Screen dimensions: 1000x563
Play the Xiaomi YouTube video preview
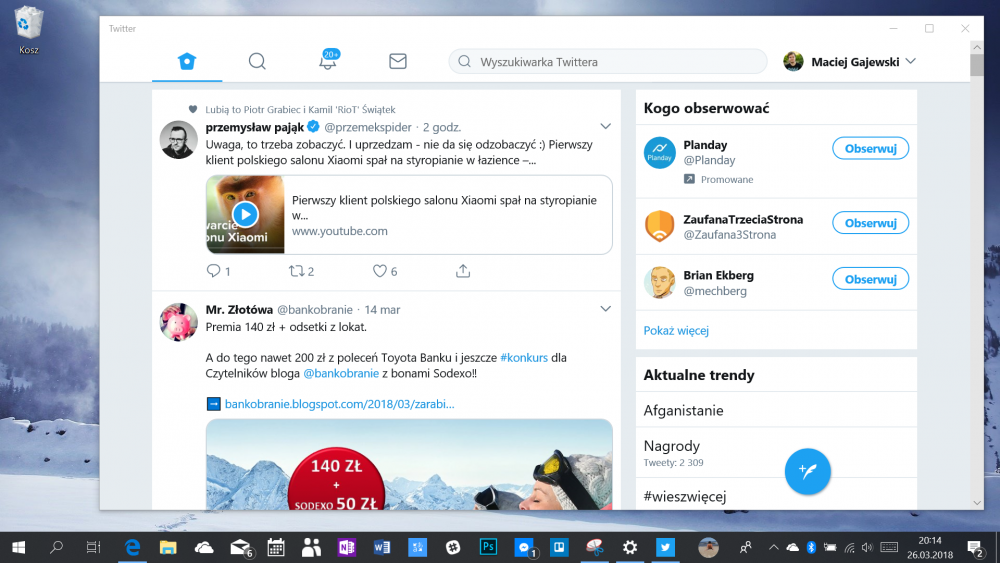pyautogui.click(x=246, y=214)
